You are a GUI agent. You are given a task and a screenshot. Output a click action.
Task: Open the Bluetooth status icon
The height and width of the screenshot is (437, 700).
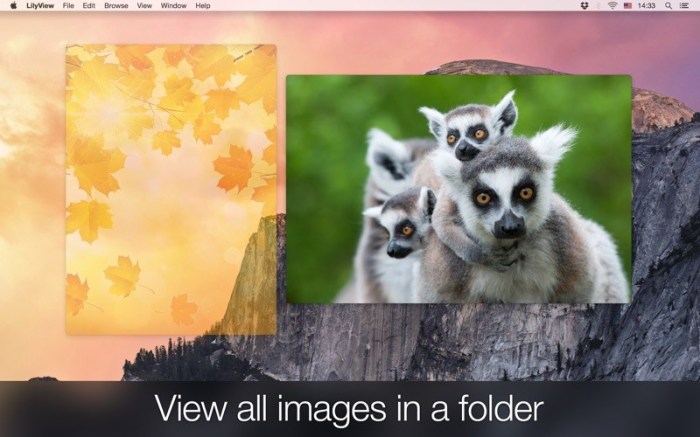point(598,5)
